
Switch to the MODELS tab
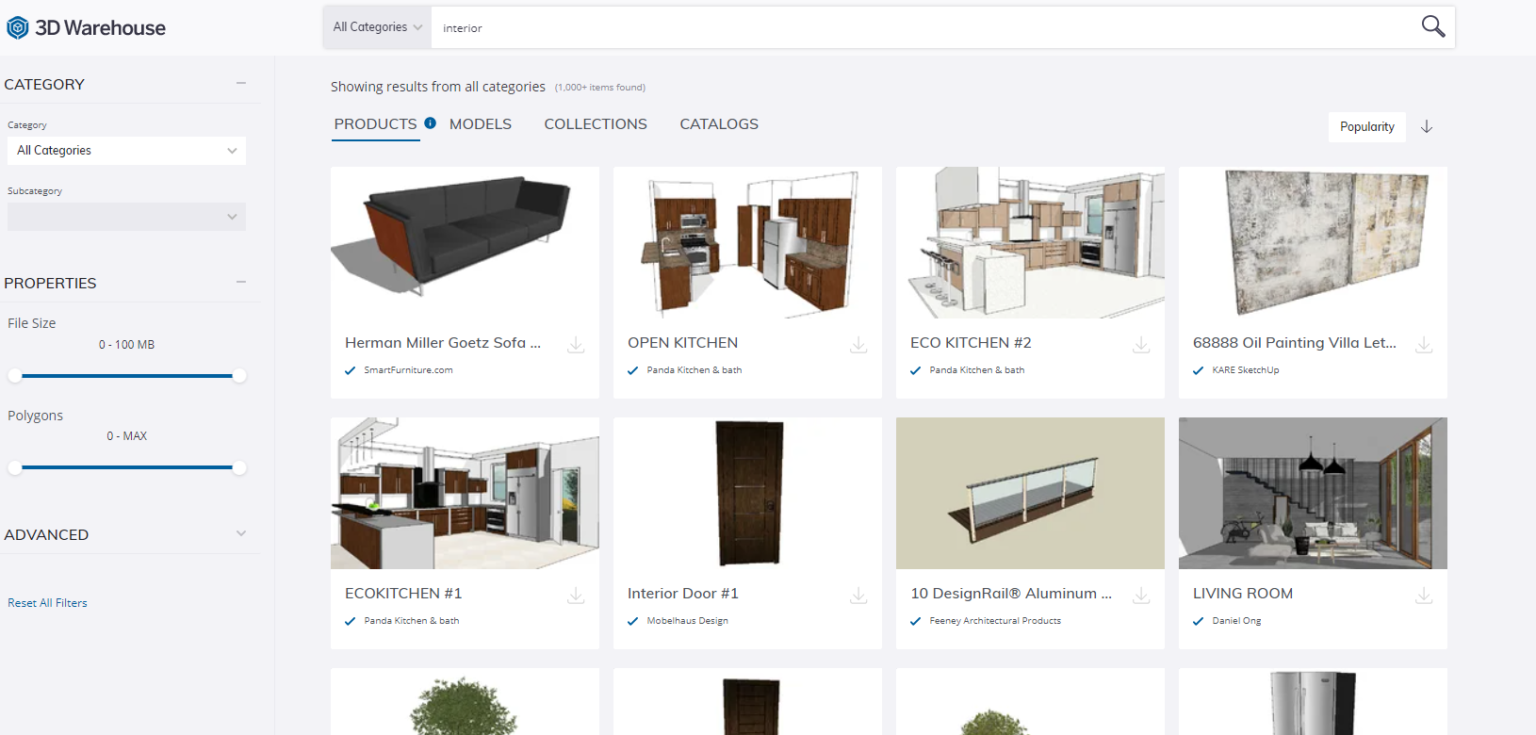pyautogui.click(x=480, y=124)
